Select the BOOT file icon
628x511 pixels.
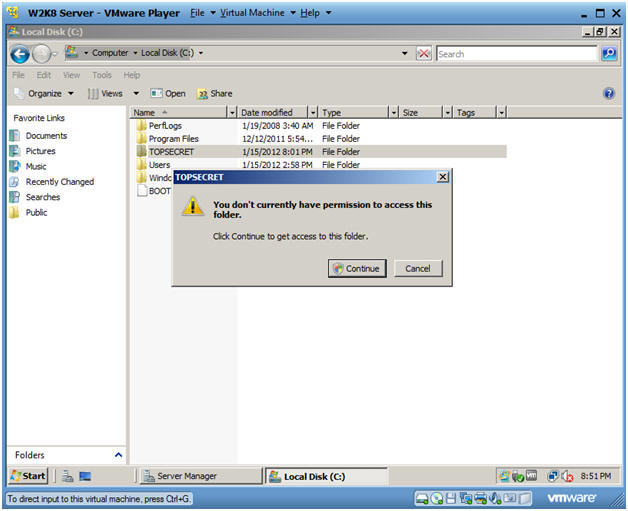142,191
